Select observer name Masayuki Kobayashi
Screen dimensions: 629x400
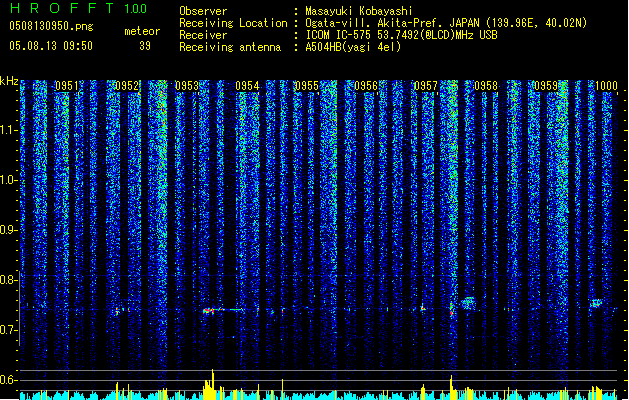click(x=359, y=11)
